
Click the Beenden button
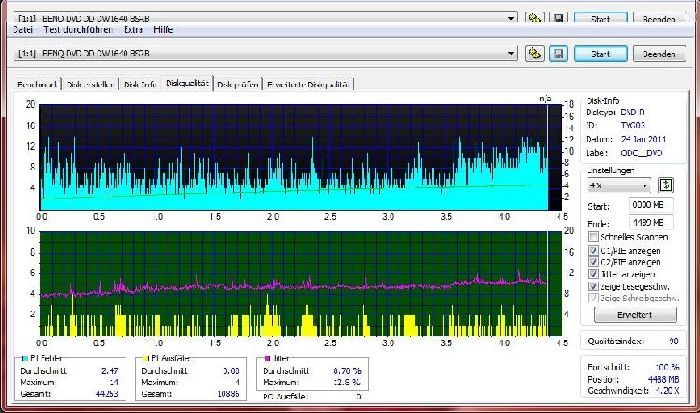(x=659, y=54)
